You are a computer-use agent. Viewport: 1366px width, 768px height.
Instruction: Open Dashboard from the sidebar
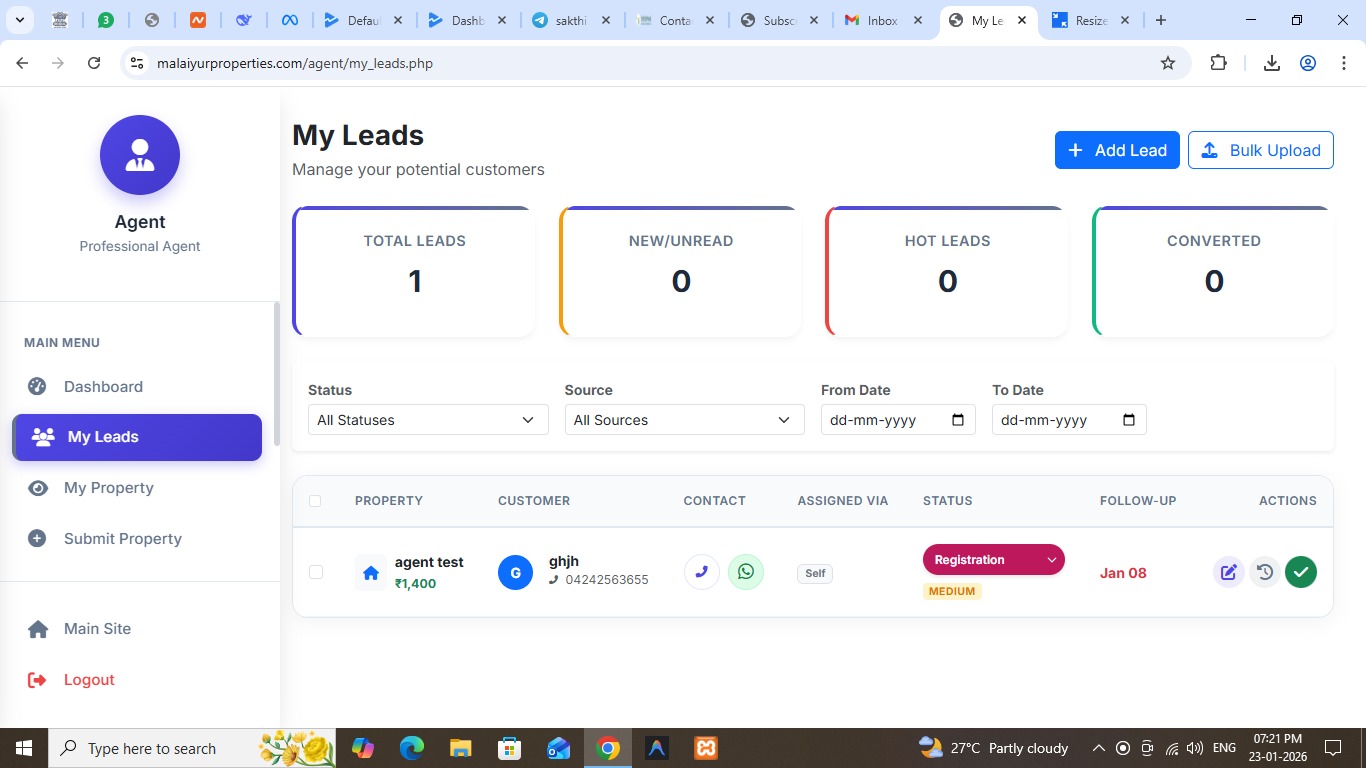tap(102, 386)
